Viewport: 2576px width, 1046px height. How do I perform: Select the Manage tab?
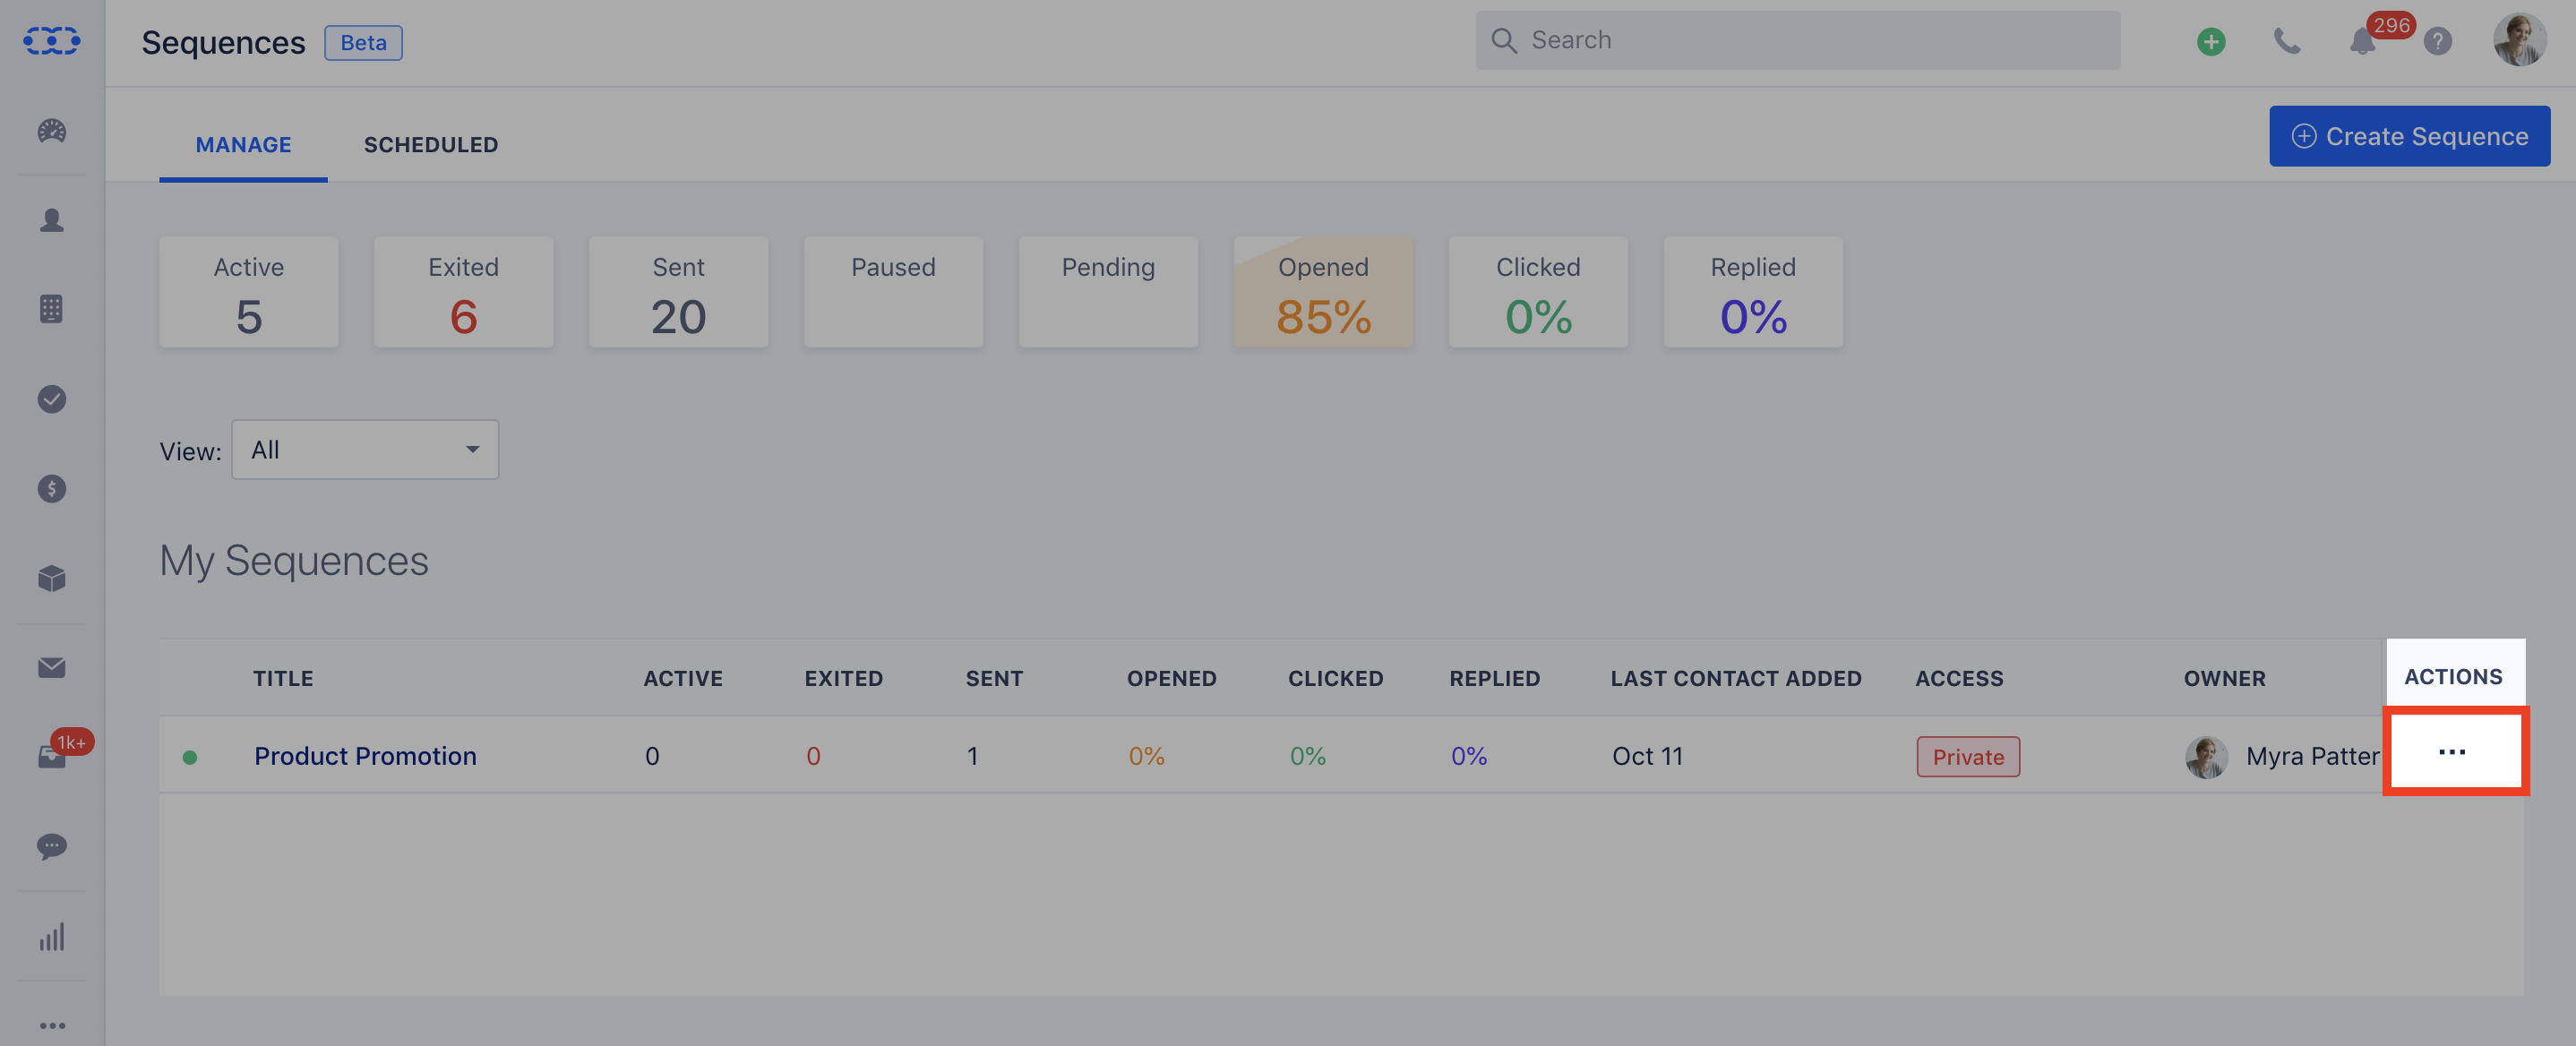tap(243, 144)
